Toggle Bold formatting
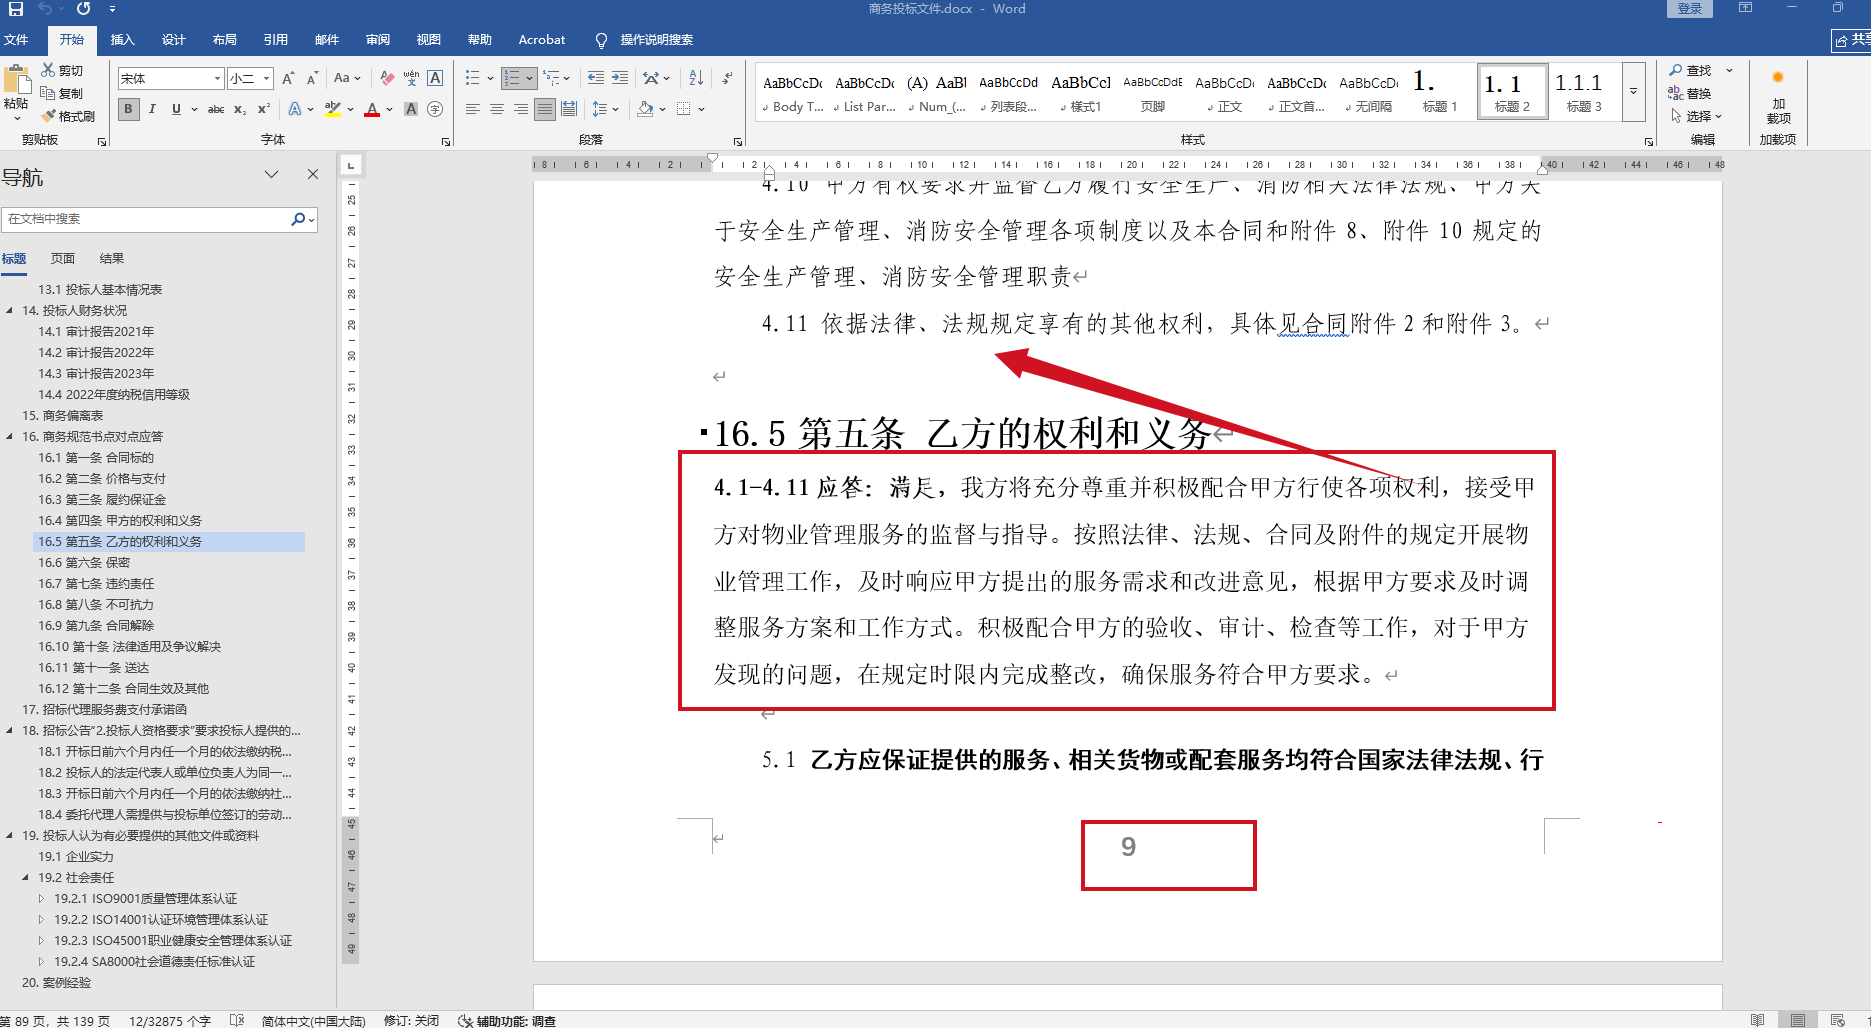This screenshot has height=1028, width=1871. (x=128, y=109)
